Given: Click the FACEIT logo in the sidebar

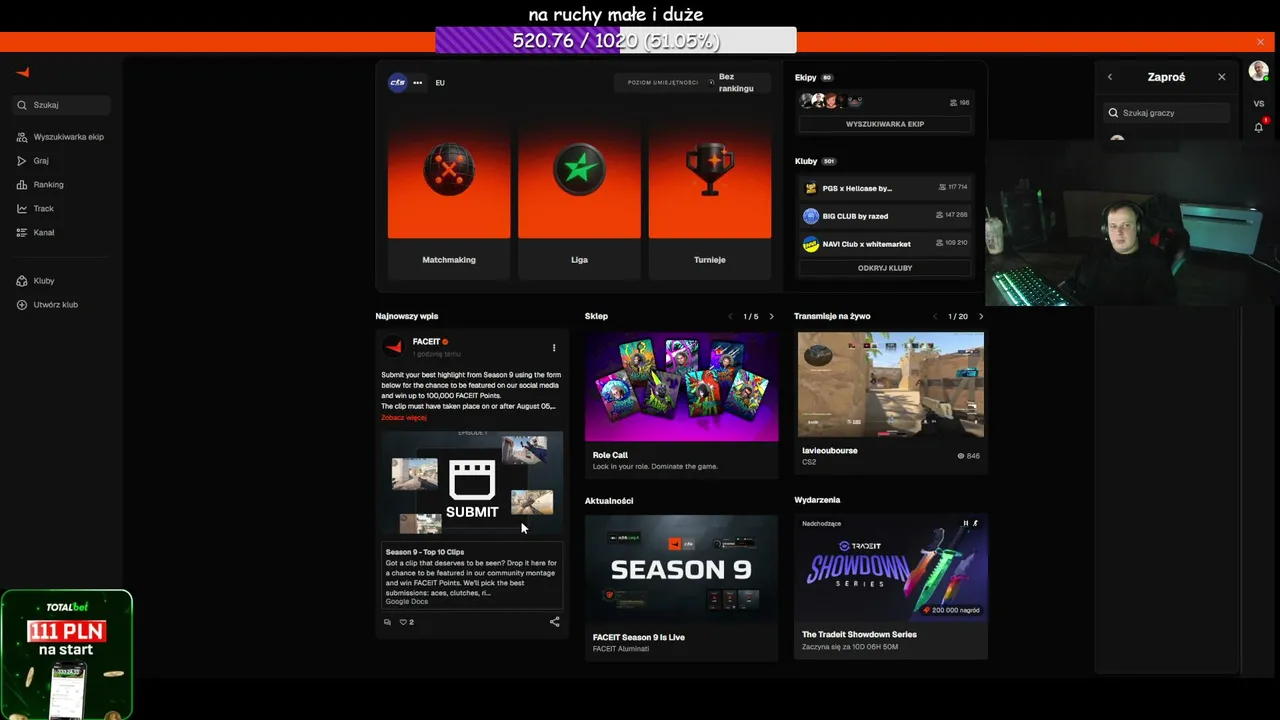Looking at the screenshot, I should point(23,72).
